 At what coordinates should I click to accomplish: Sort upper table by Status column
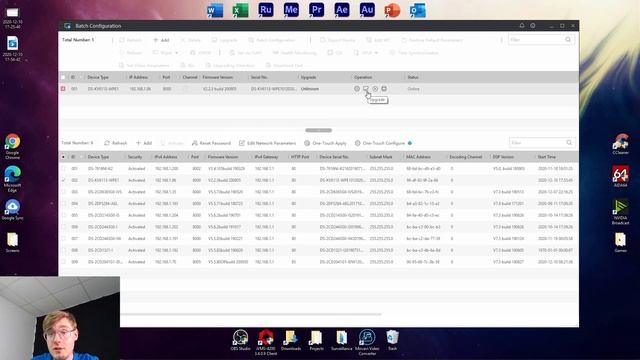(x=413, y=77)
